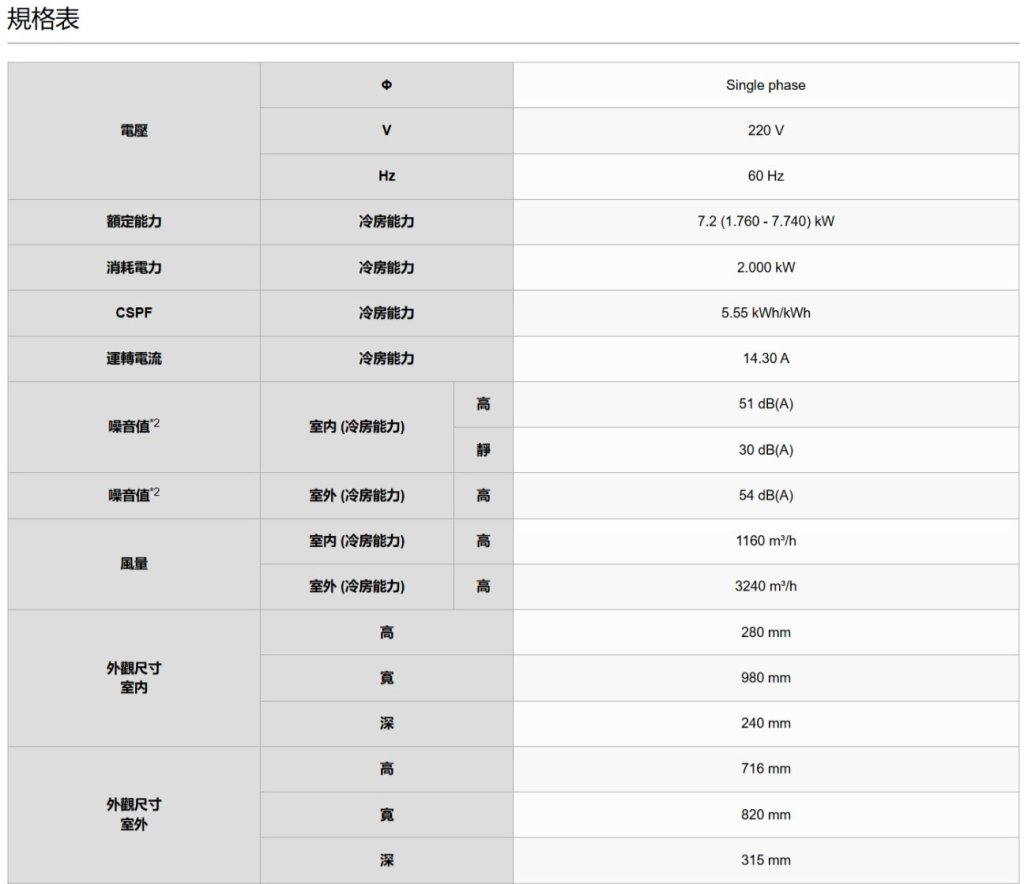1024x884 pixels.
Task: Select the 消耗電力 row label
Action: tap(134, 267)
